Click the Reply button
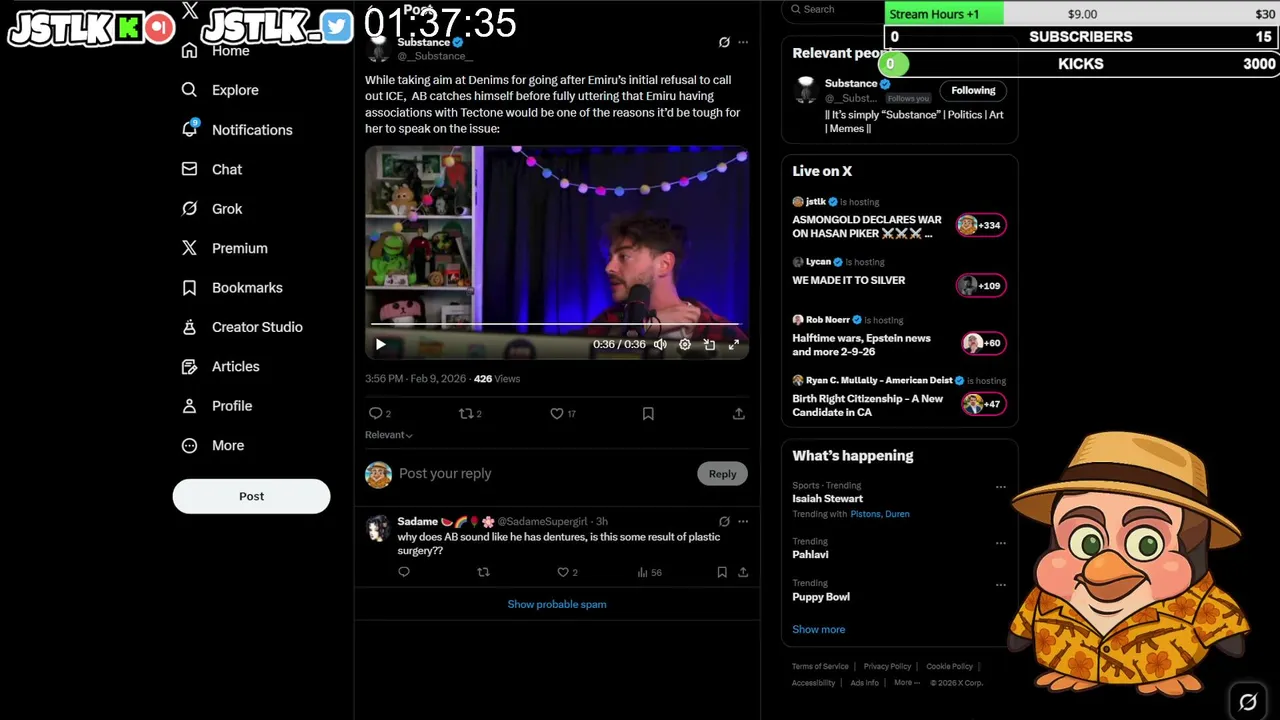Screen dimensions: 1280x720 (x=722, y=474)
